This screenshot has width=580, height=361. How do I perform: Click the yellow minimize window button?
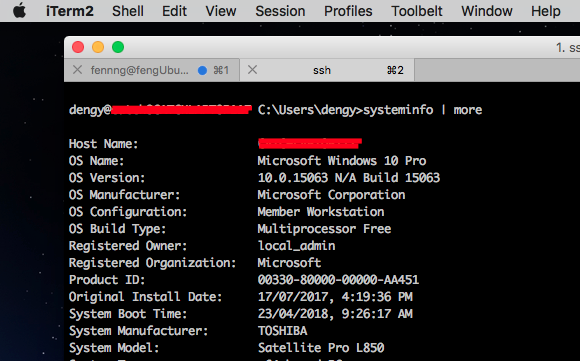[x=98, y=47]
